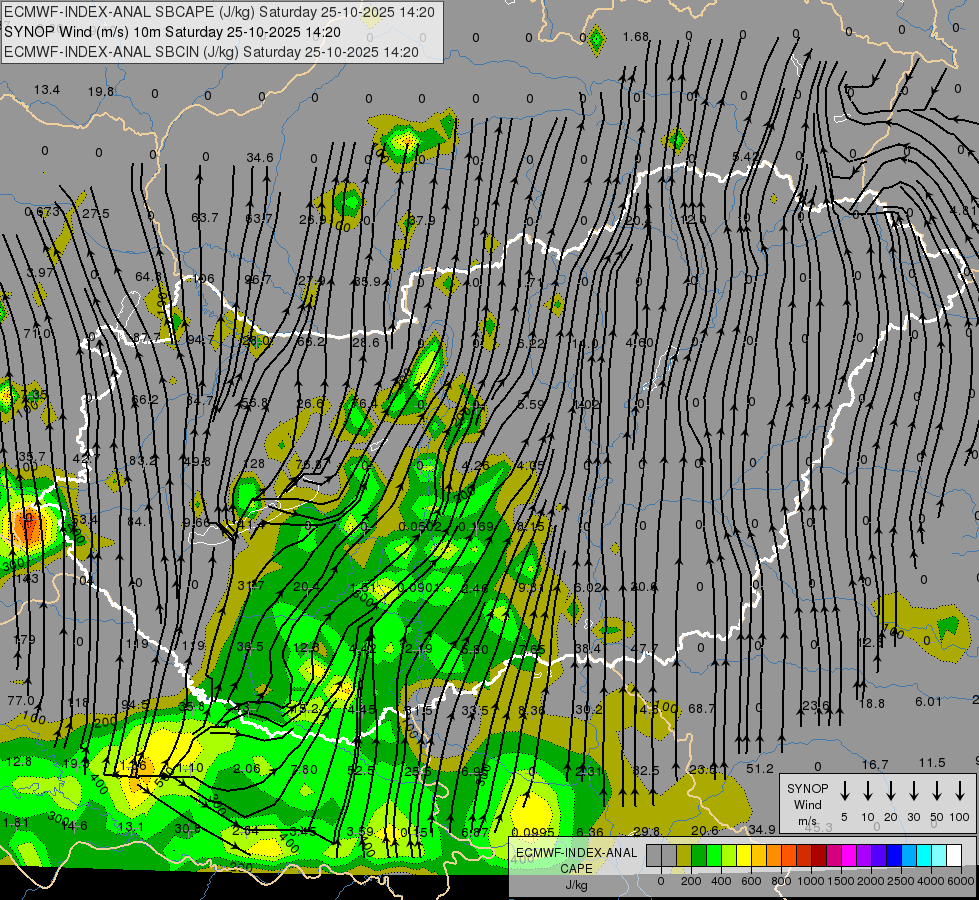Click the 1000 tick label on CAPE scale

[x=811, y=881]
